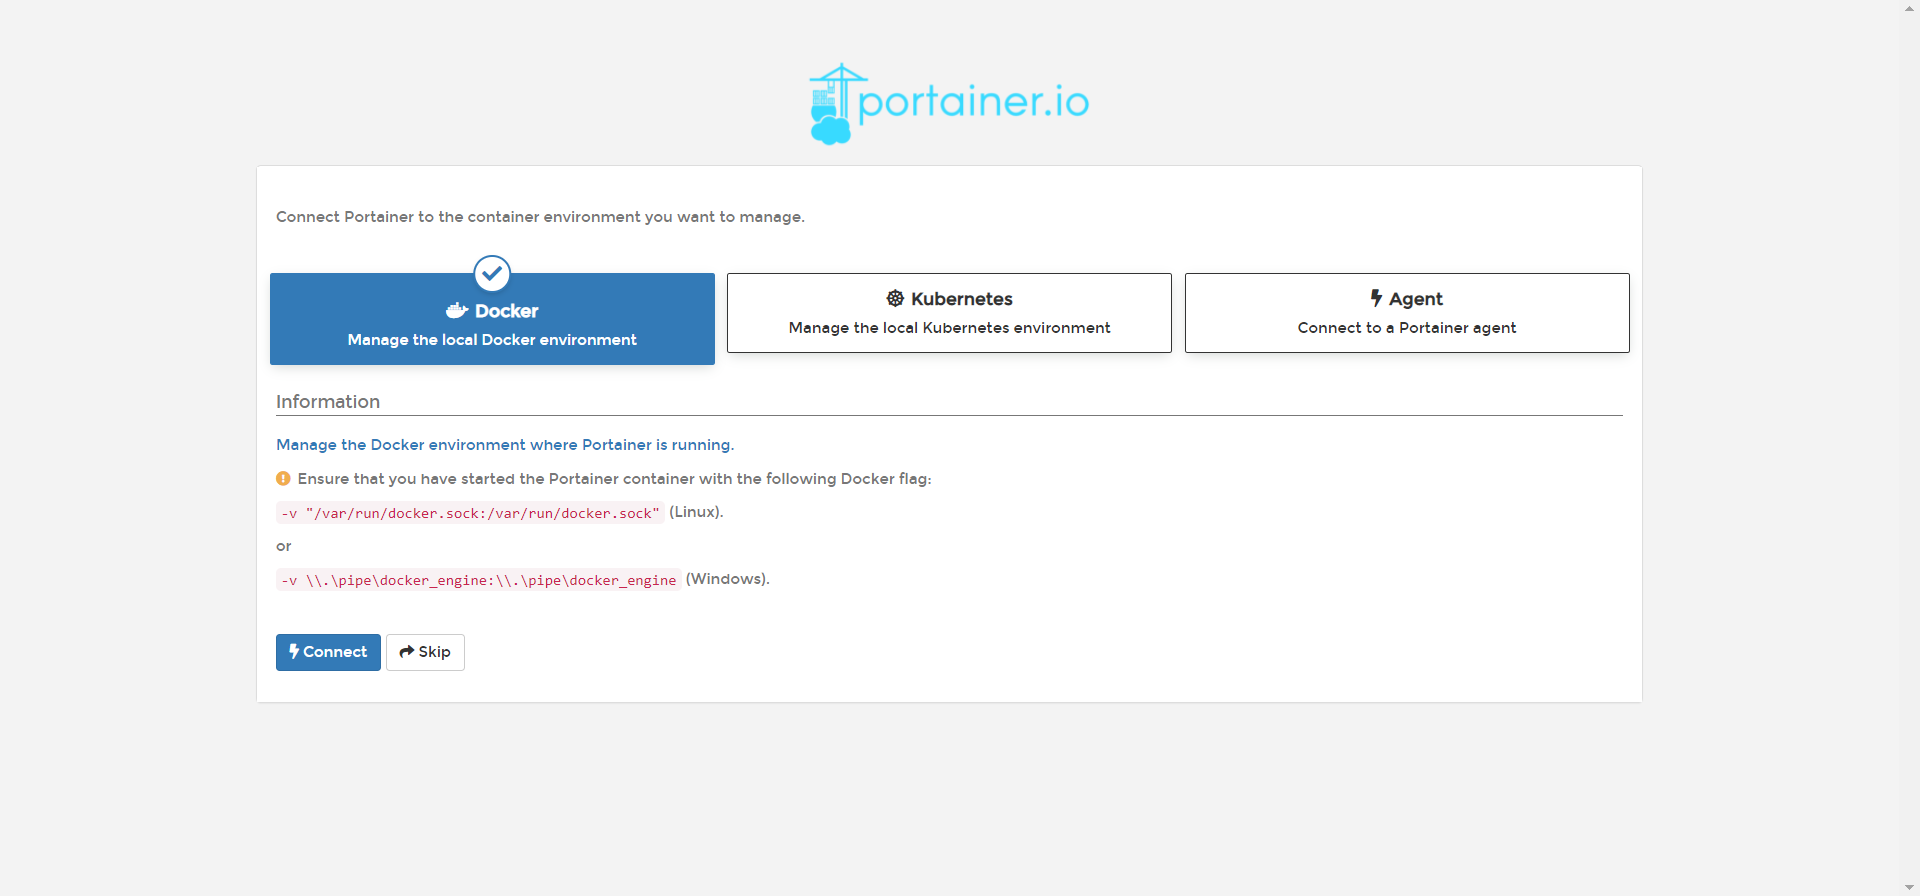This screenshot has width=1920, height=896.
Task: Click the checkmark badge above Docker
Action: click(492, 273)
